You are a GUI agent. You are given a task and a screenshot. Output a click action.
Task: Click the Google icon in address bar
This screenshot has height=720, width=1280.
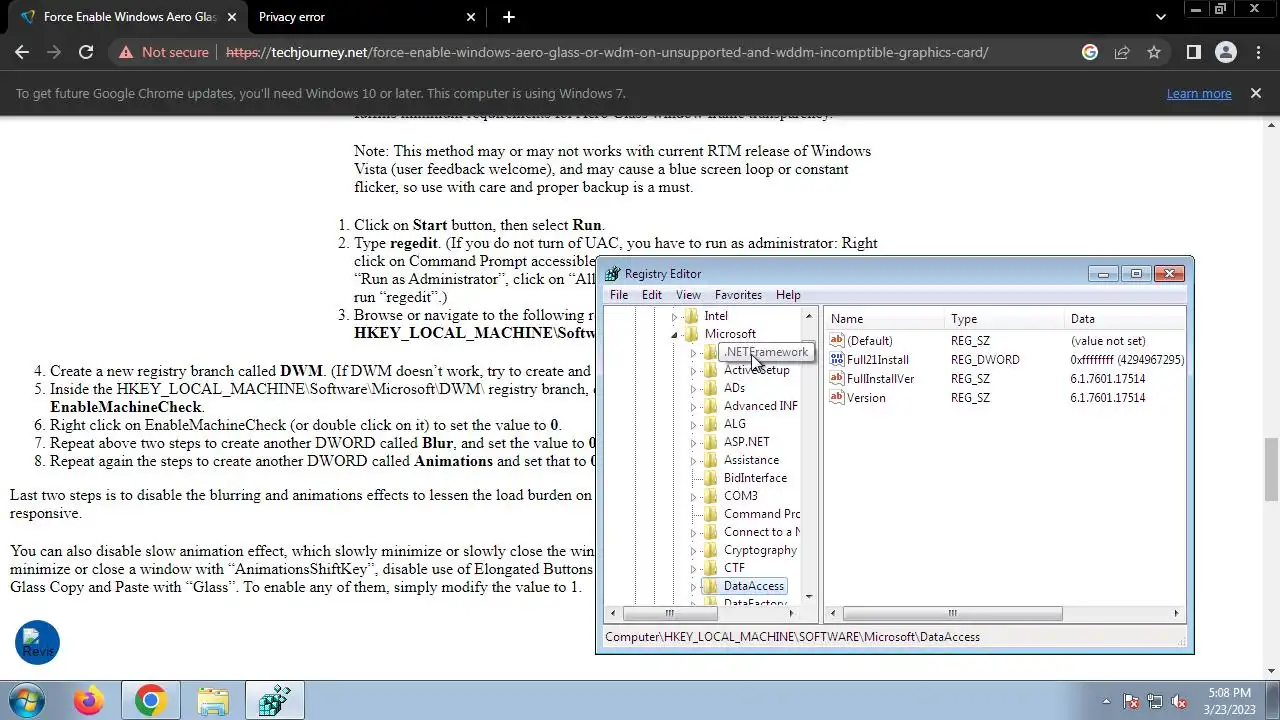click(1090, 52)
